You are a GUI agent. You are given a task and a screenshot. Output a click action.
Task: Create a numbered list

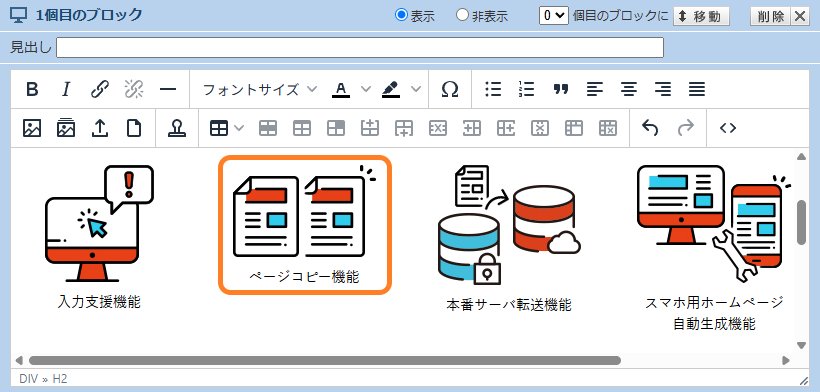point(527,89)
